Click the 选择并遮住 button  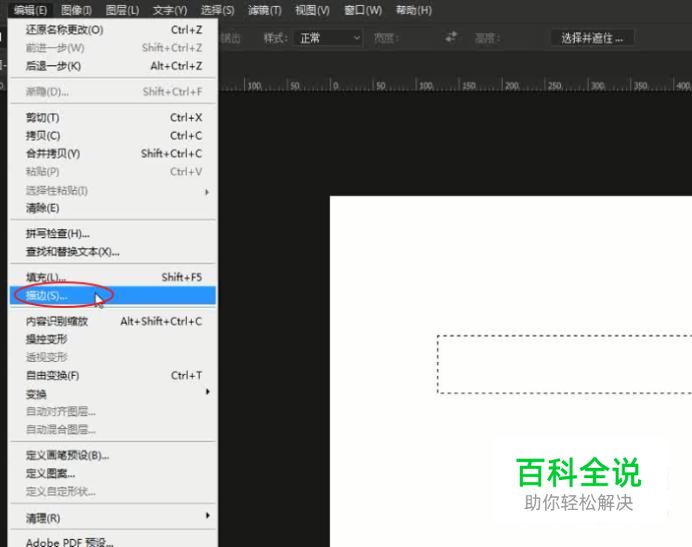point(592,38)
